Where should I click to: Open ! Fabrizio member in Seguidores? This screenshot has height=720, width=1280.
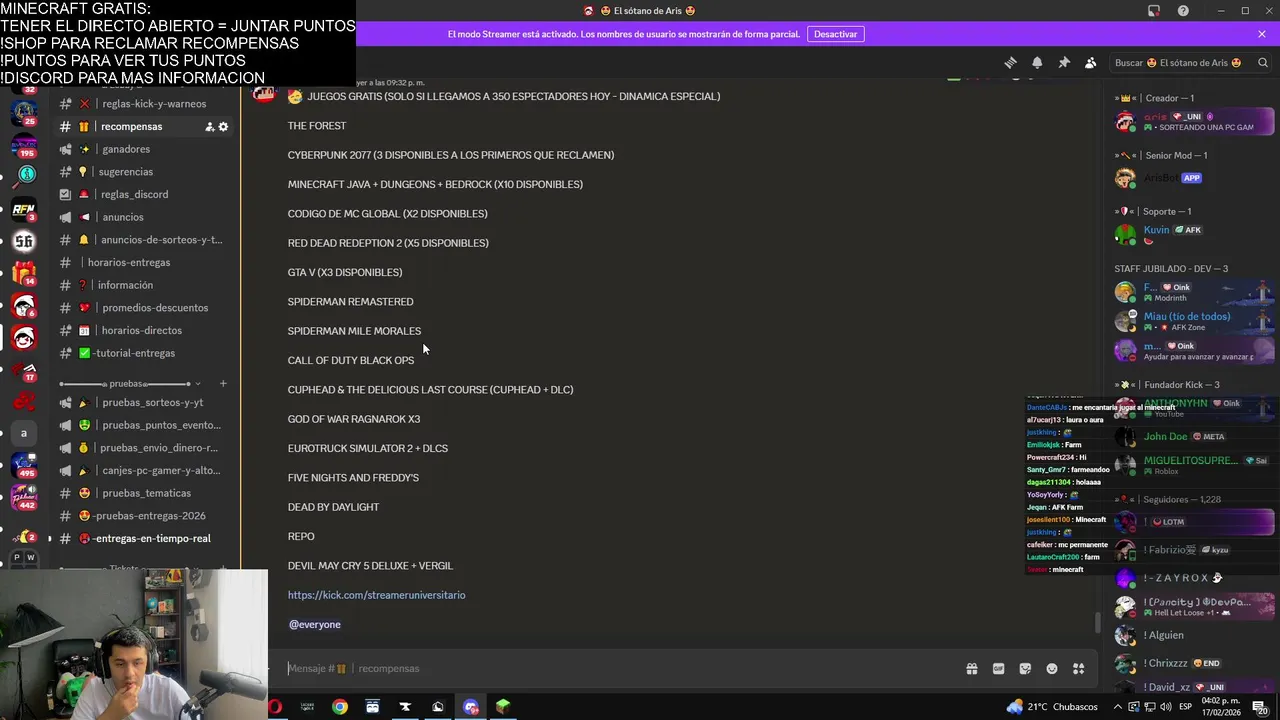click(1194, 550)
